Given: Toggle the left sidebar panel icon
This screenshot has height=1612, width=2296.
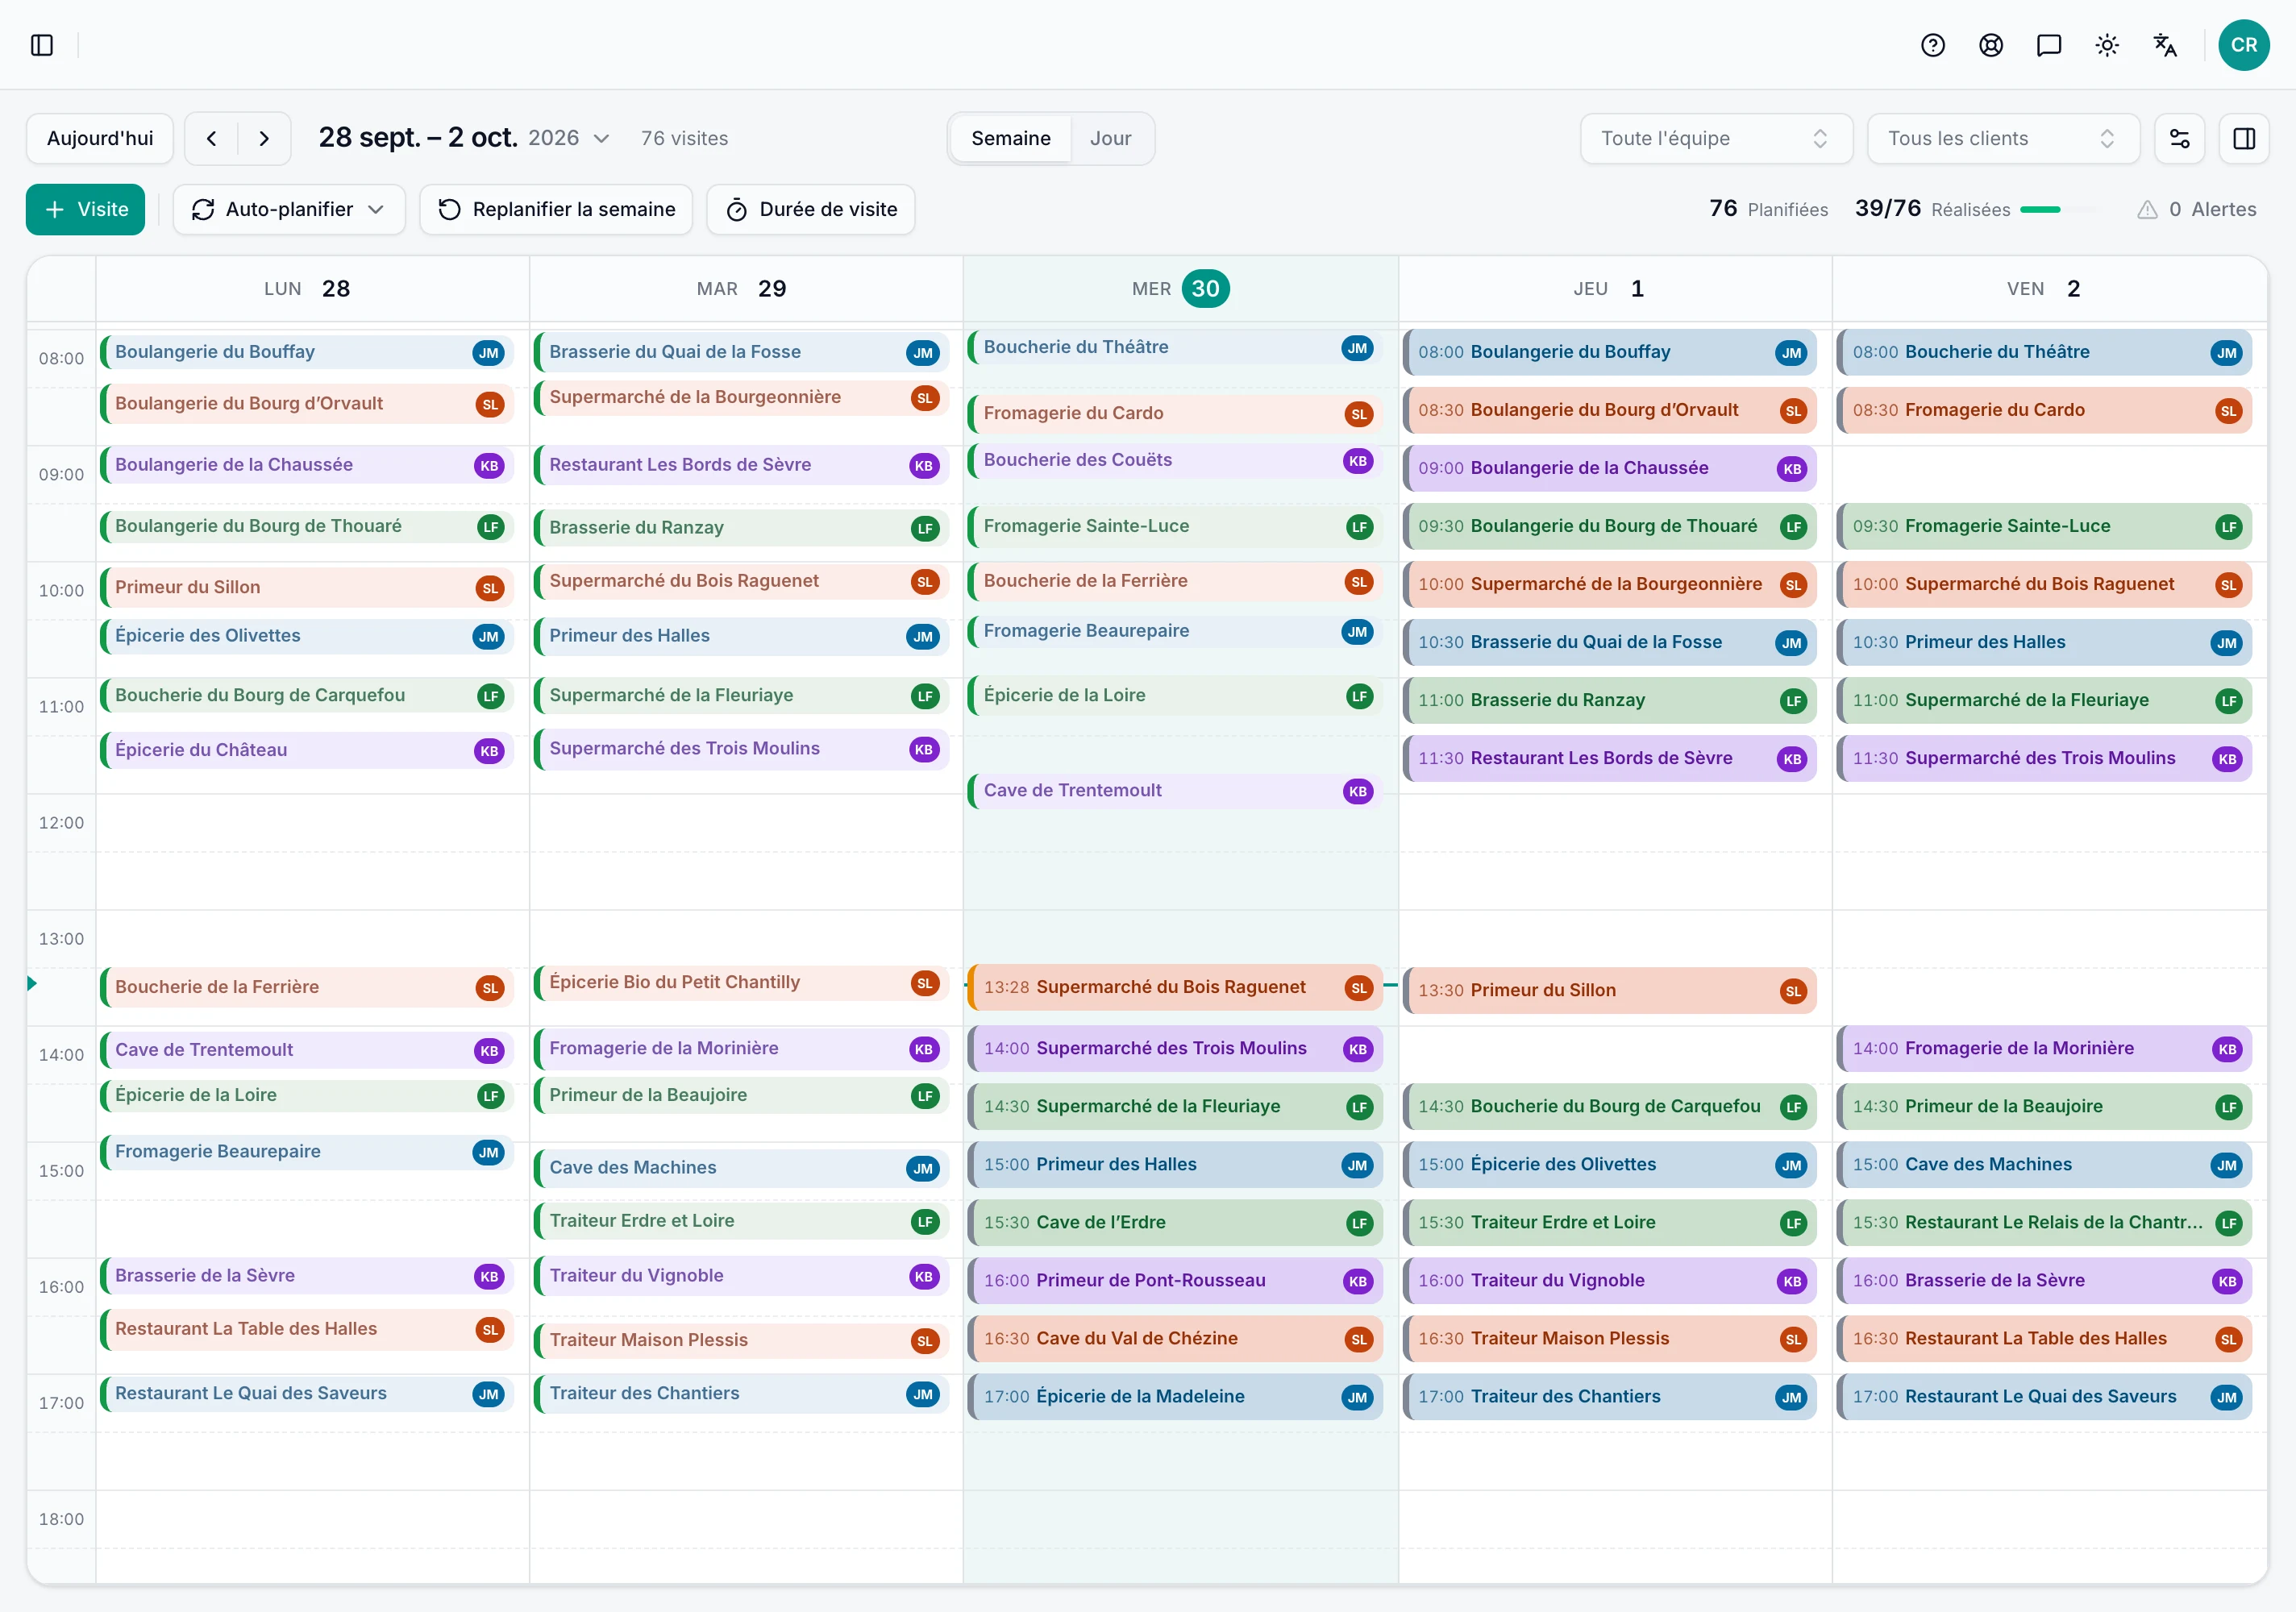Looking at the screenshot, I should point(42,45).
